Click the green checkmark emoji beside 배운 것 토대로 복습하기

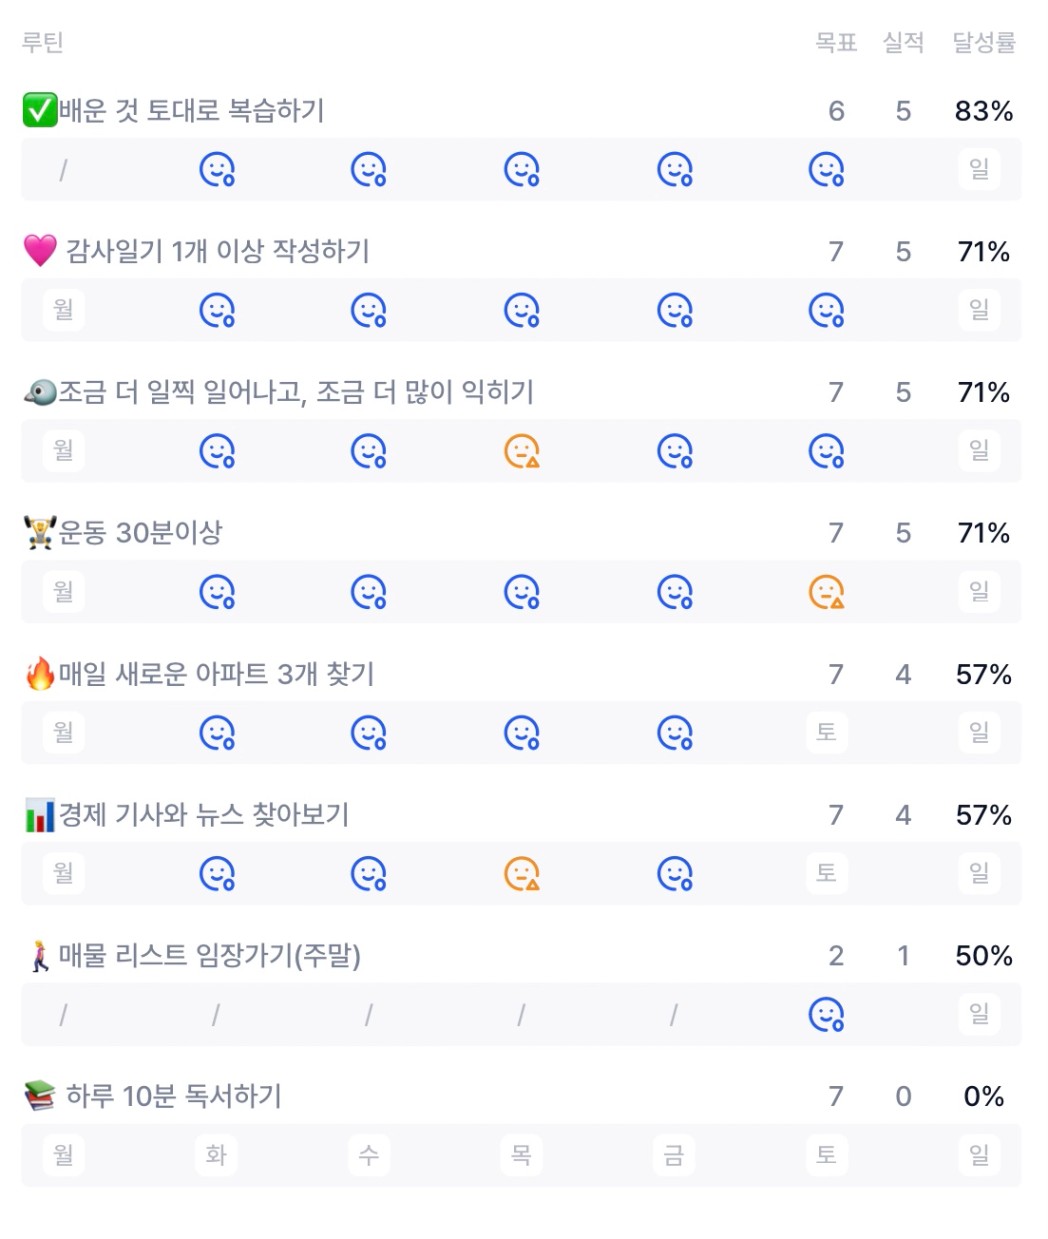(x=39, y=110)
